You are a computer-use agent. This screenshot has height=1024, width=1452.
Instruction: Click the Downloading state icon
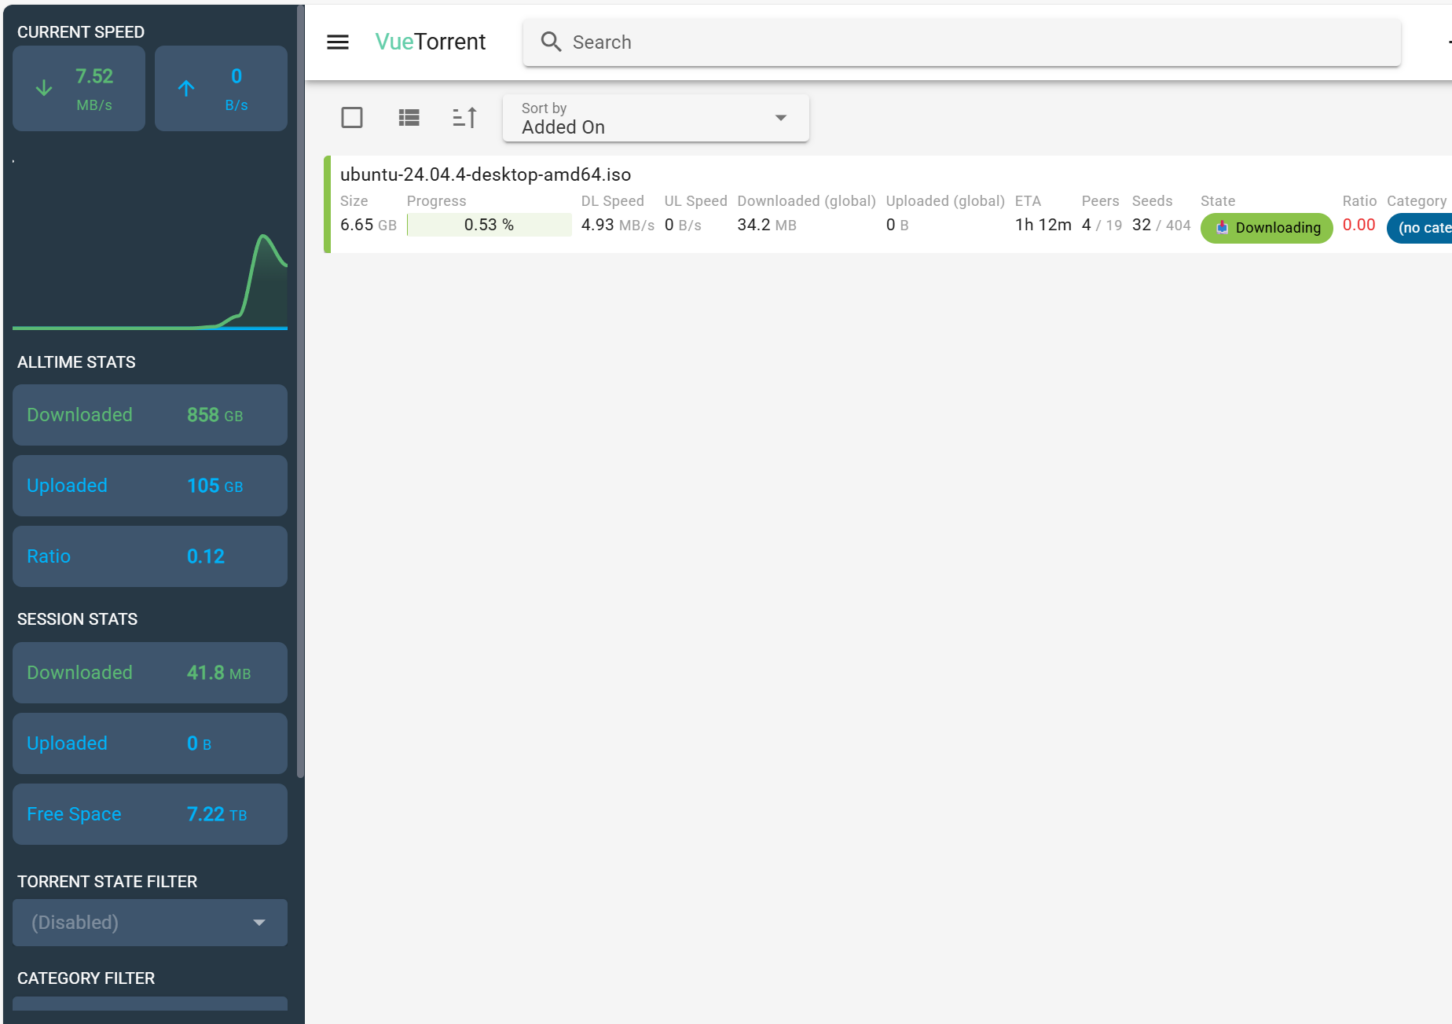(1222, 228)
